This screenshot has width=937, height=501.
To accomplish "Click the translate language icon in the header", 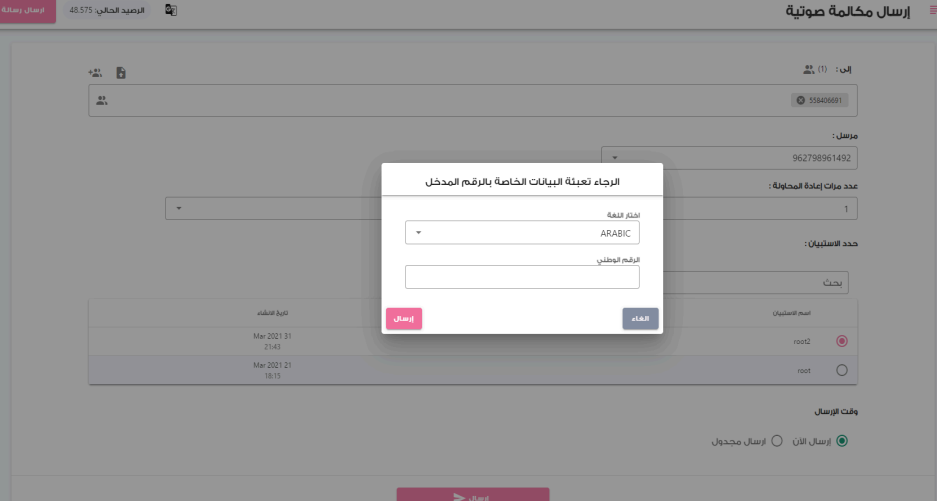I will coord(170,10).
